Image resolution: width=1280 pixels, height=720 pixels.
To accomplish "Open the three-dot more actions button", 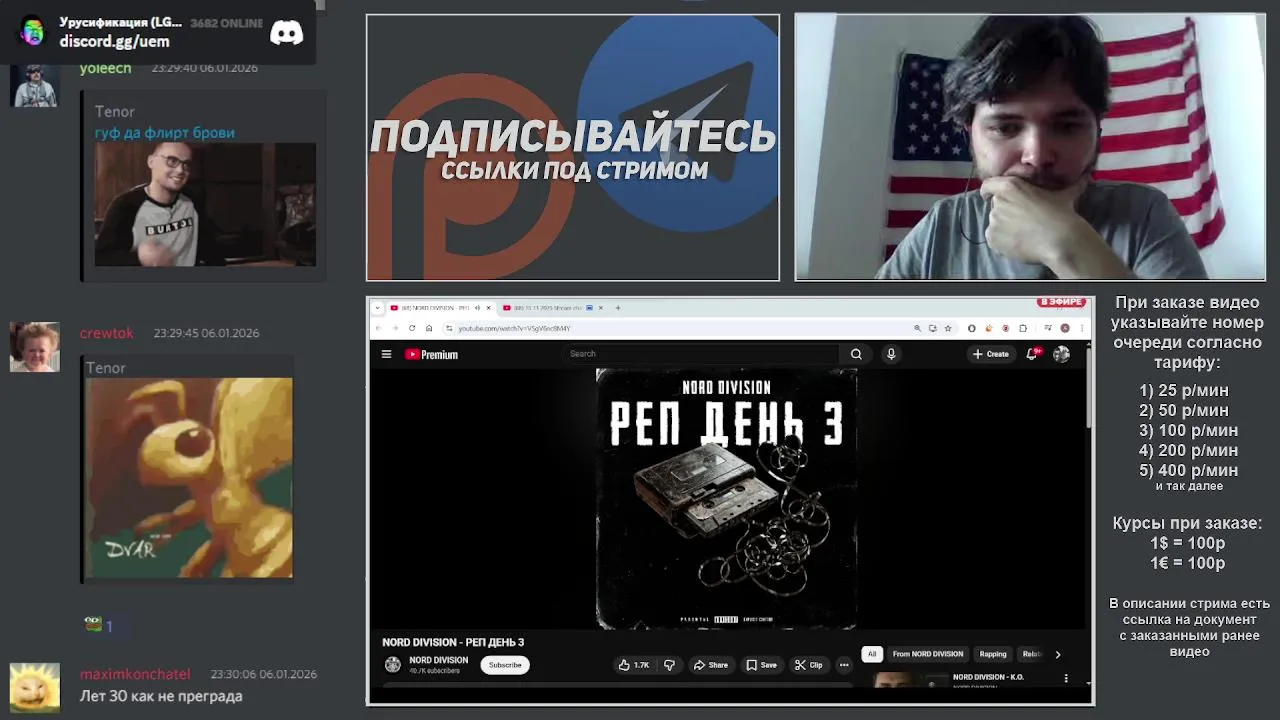I will coord(844,665).
